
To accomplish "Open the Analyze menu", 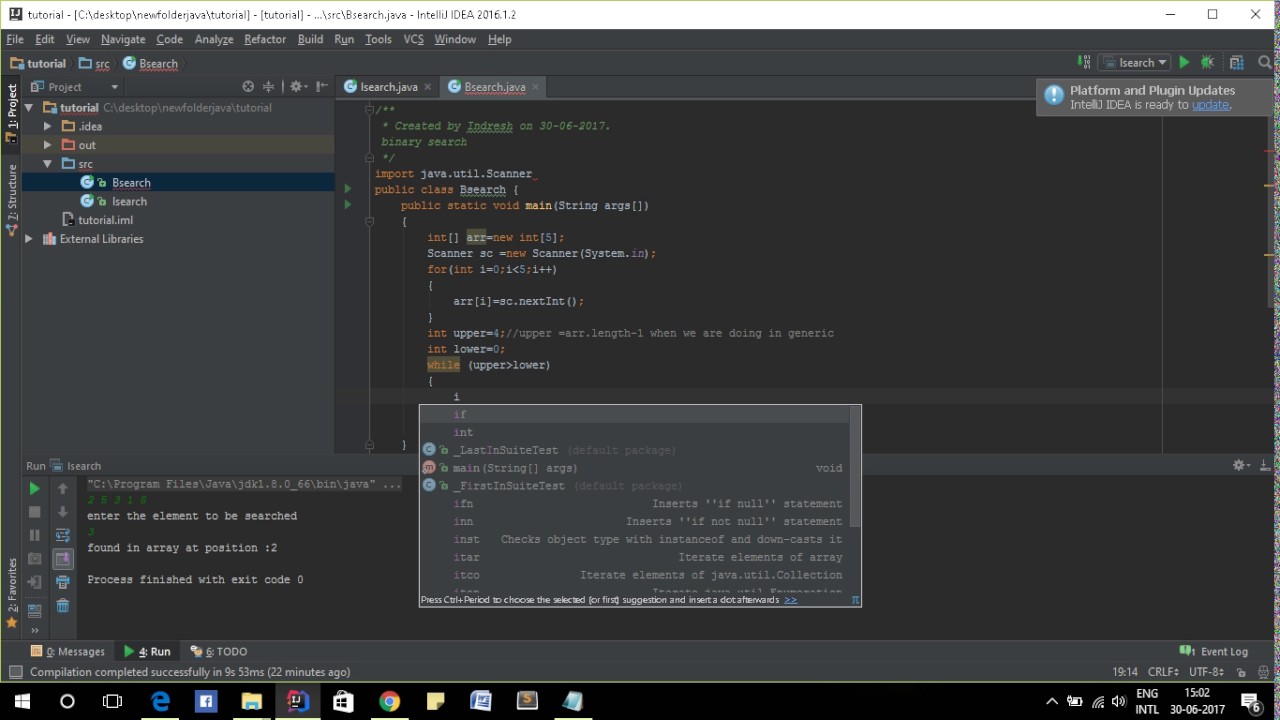I will (x=213, y=39).
